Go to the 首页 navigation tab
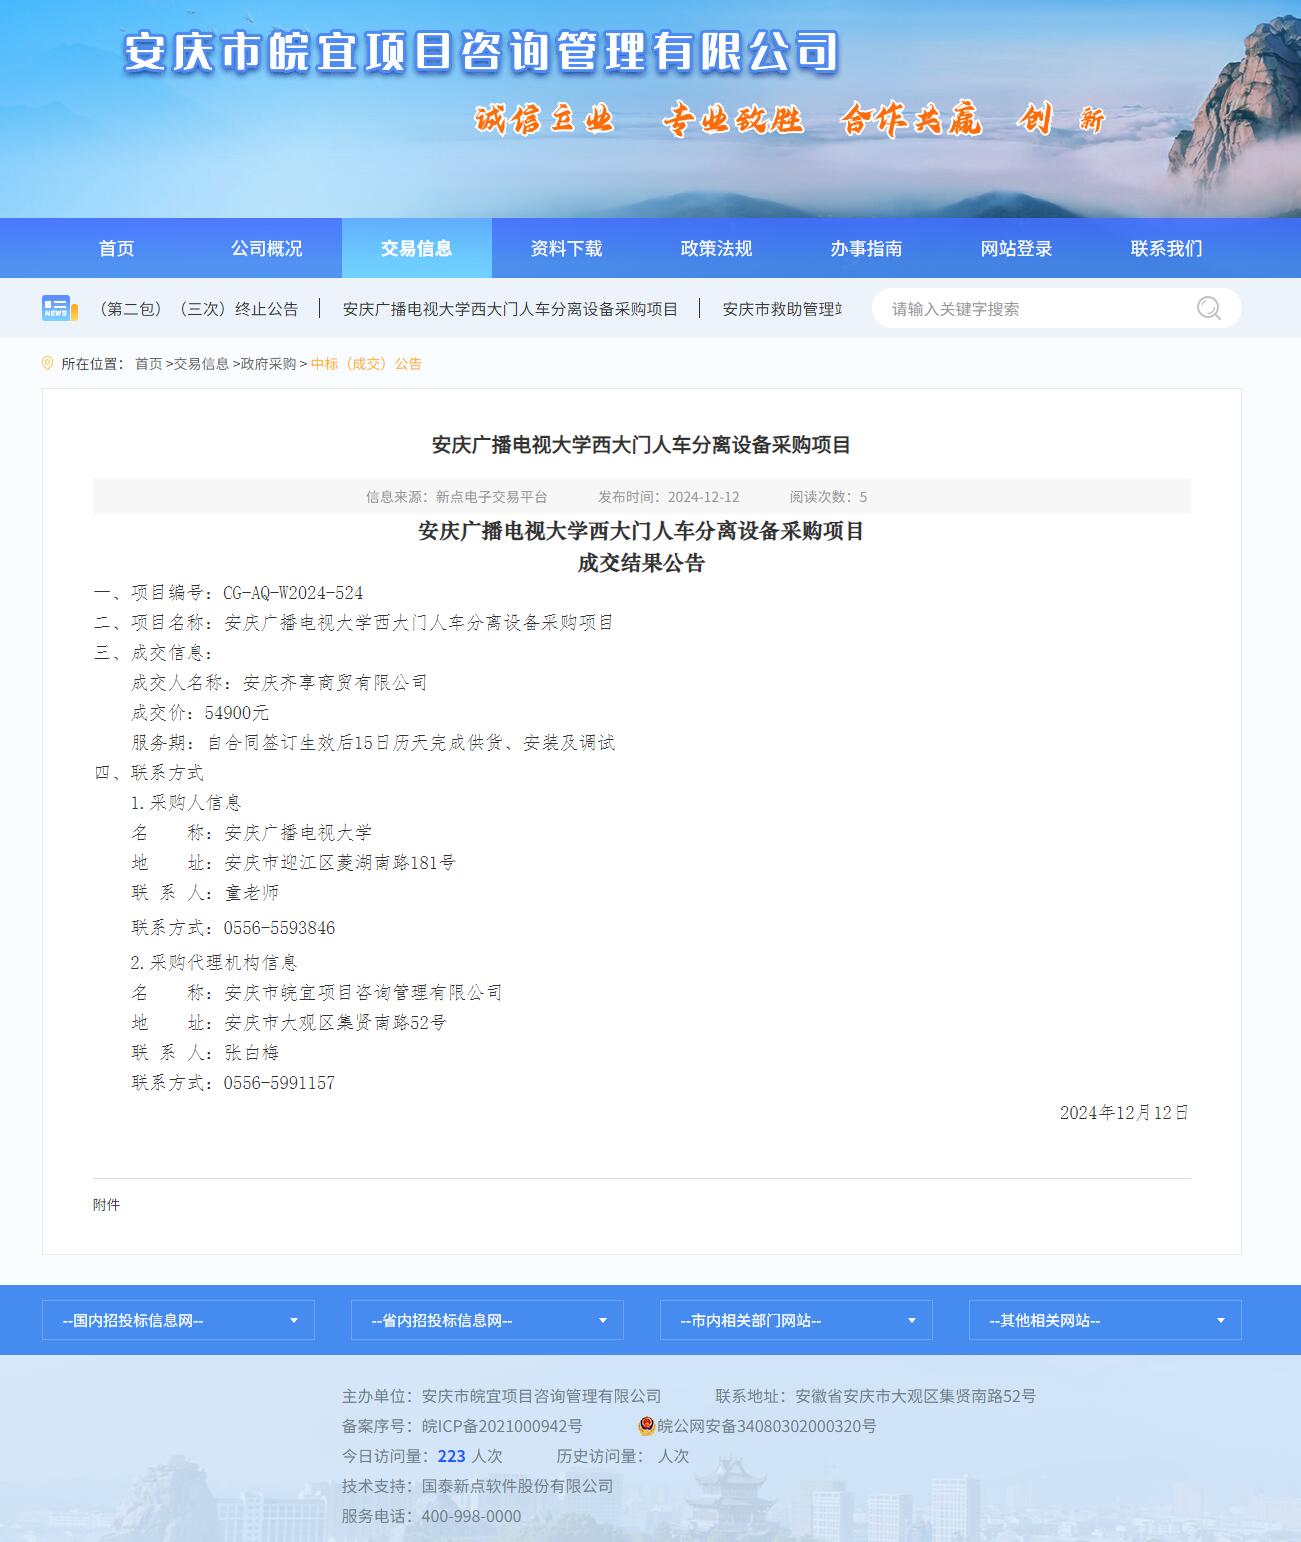The image size is (1301, 1542). pos(116,248)
